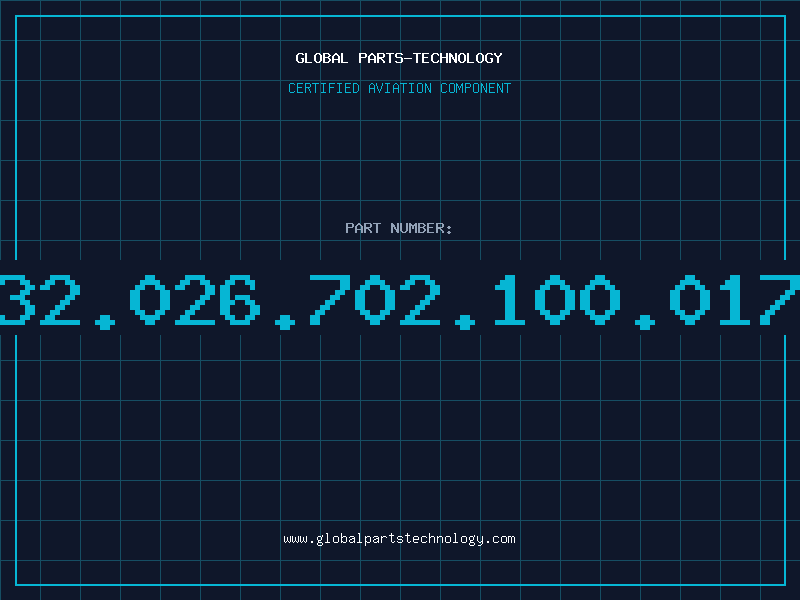
Task: Click the word NUMBER: in the label
Action: (x=421, y=228)
